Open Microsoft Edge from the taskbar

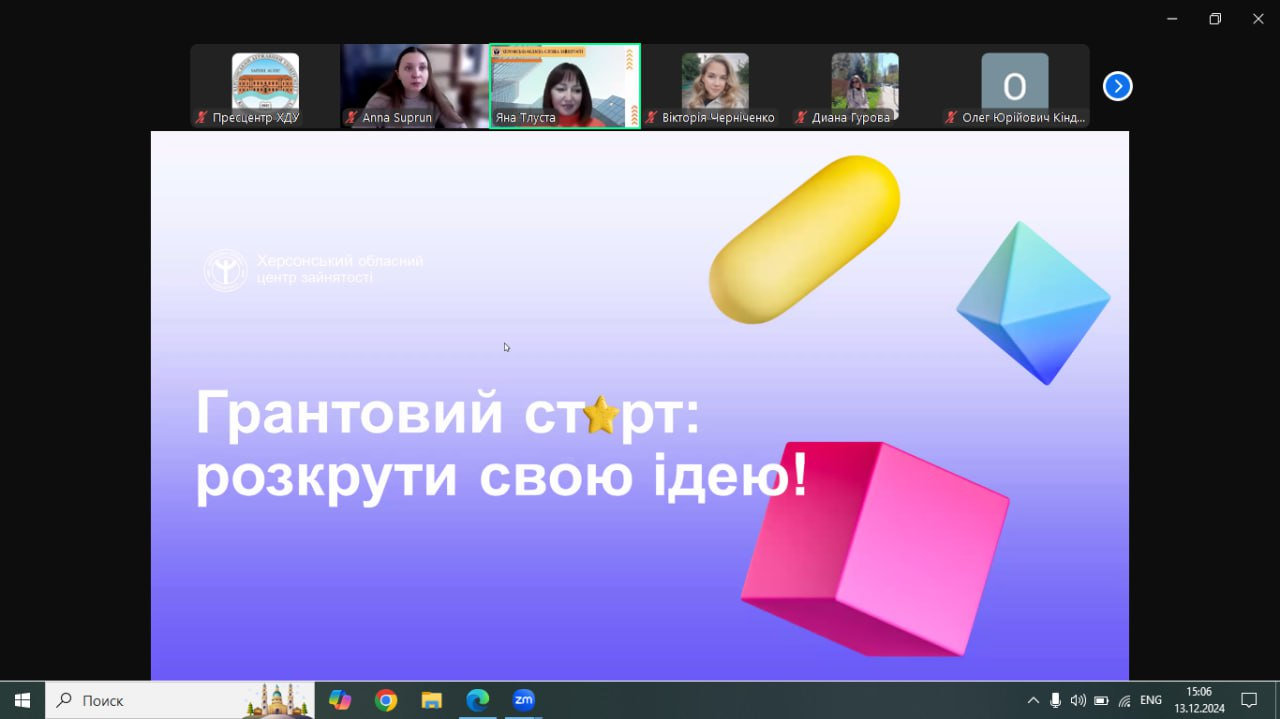[x=478, y=700]
